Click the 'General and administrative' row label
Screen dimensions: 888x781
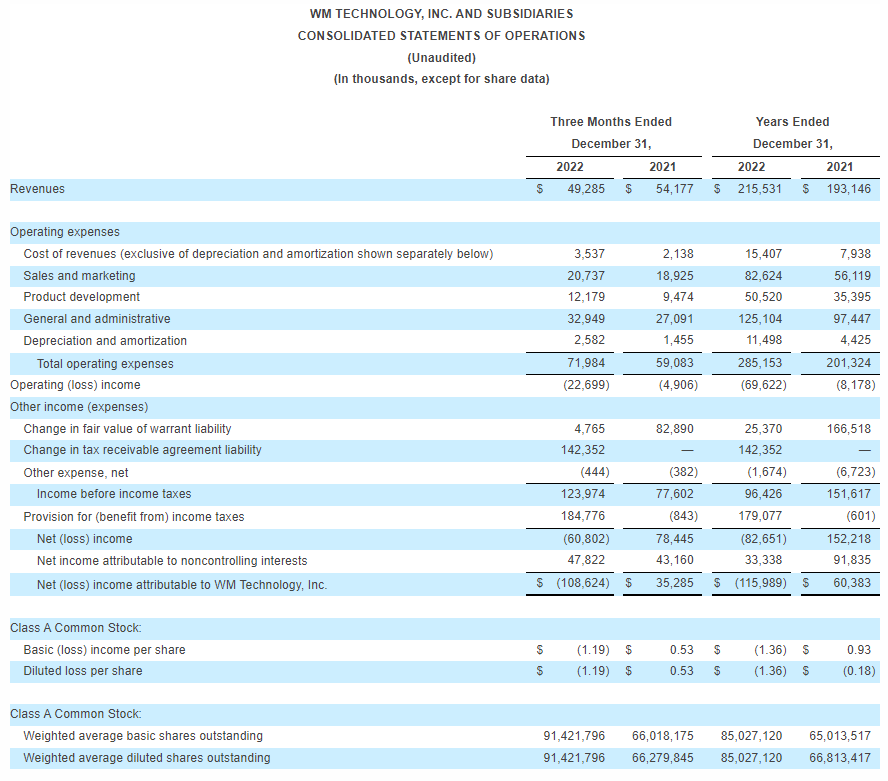(x=96, y=319)
